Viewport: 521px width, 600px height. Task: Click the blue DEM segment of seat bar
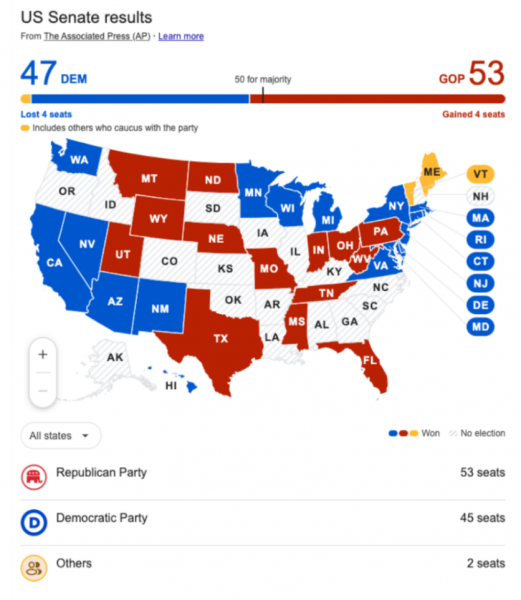(140, 99)
